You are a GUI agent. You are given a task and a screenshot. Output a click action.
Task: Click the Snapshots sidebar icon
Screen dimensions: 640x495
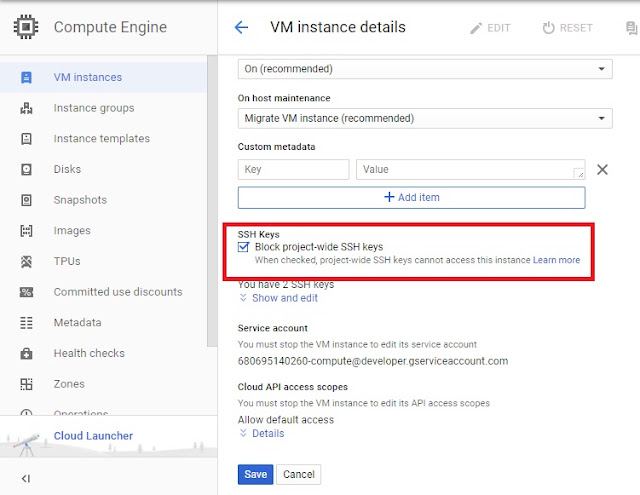(x=26, y=200)
